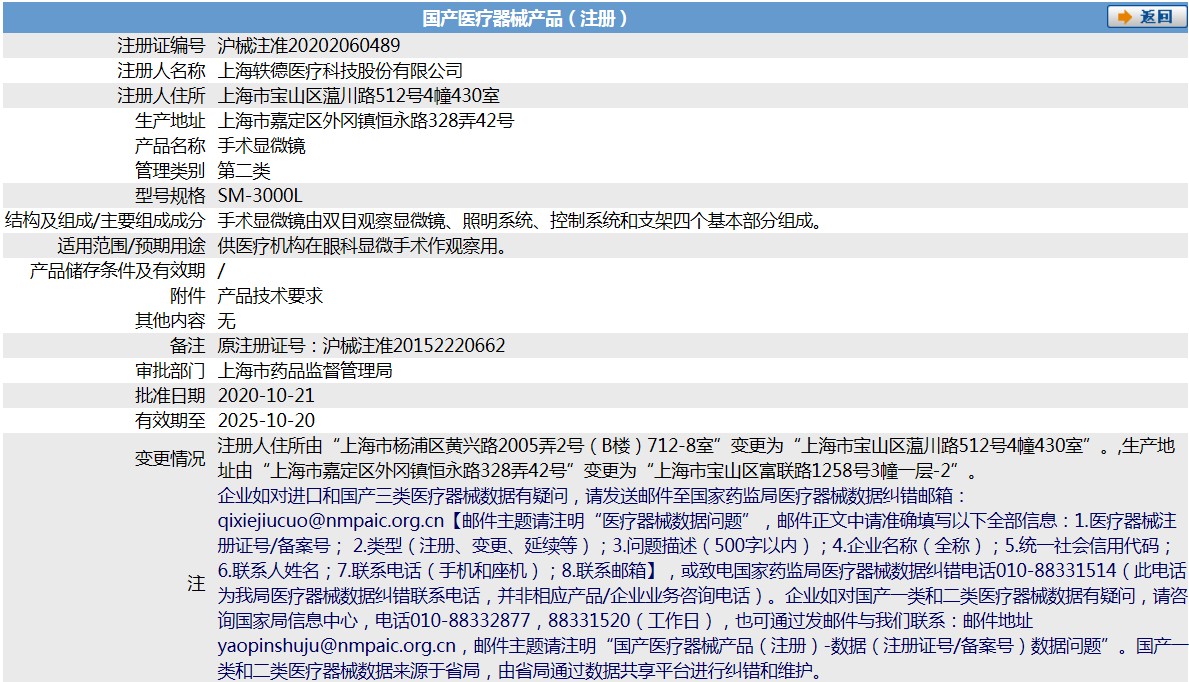Click the 型号规格 label
The image size is (1189, 682).
point(170,196)
